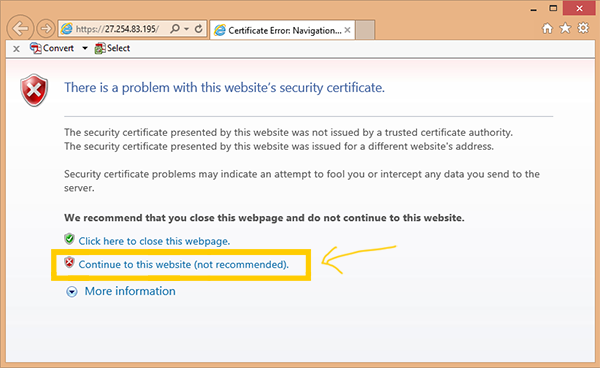The height and width of the screenshot is (368, 600).
Task: Click the Forward navigation arrow
Action: tap(46, 29)
